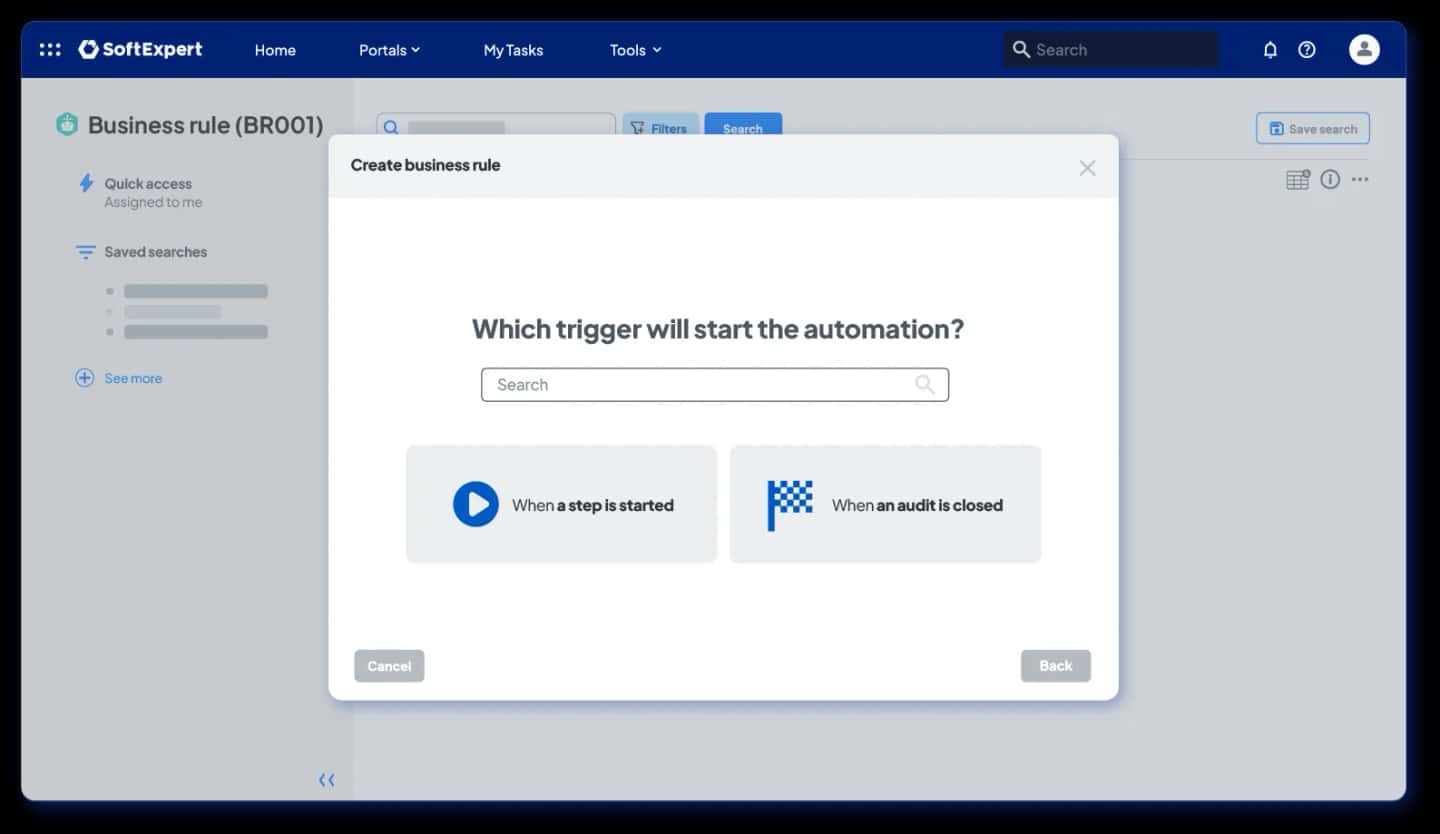Click the notifications bell icon
This screenshot has width=1440, height=834.
pyautogui.click(x=1270, y=49)
